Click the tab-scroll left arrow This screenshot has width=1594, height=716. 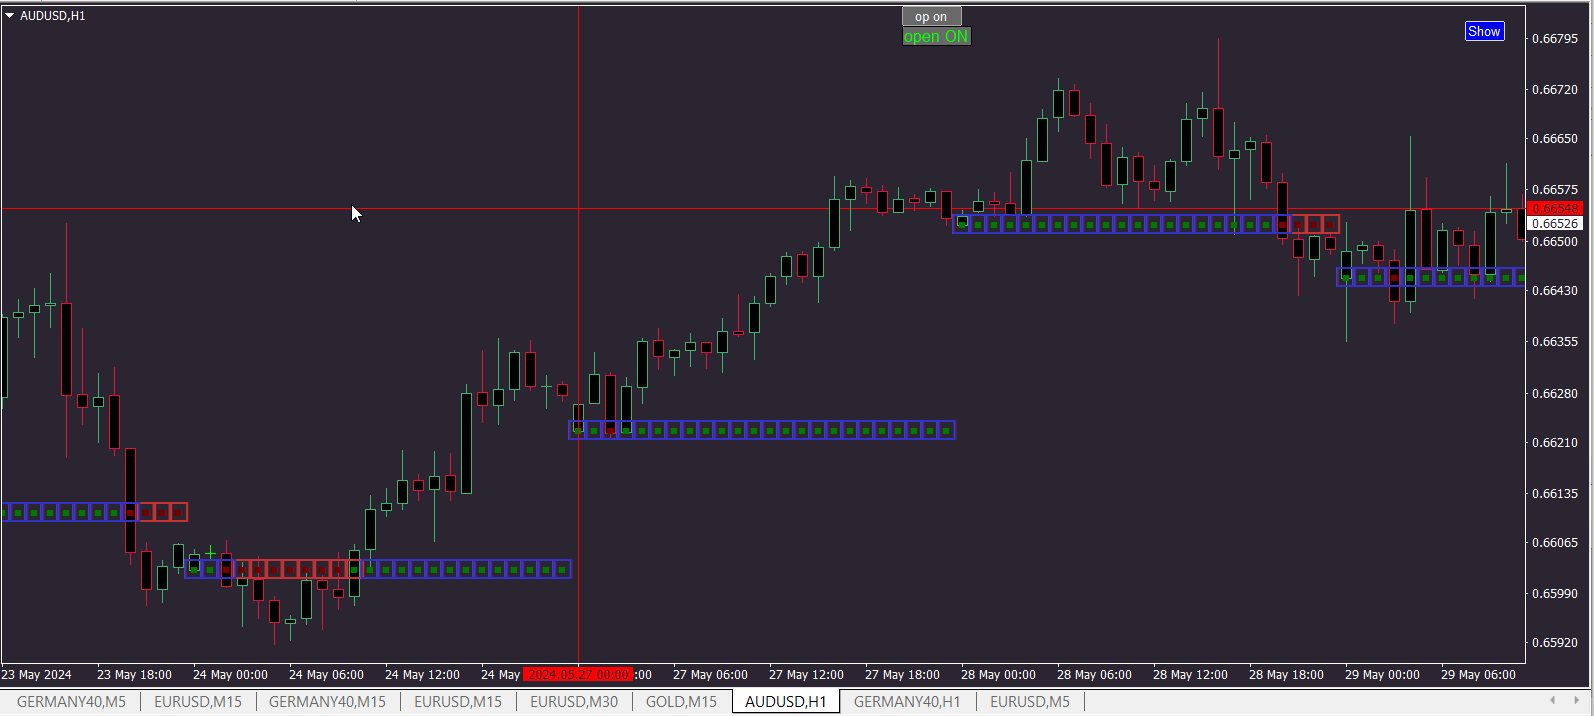[x=1552, y=700]
